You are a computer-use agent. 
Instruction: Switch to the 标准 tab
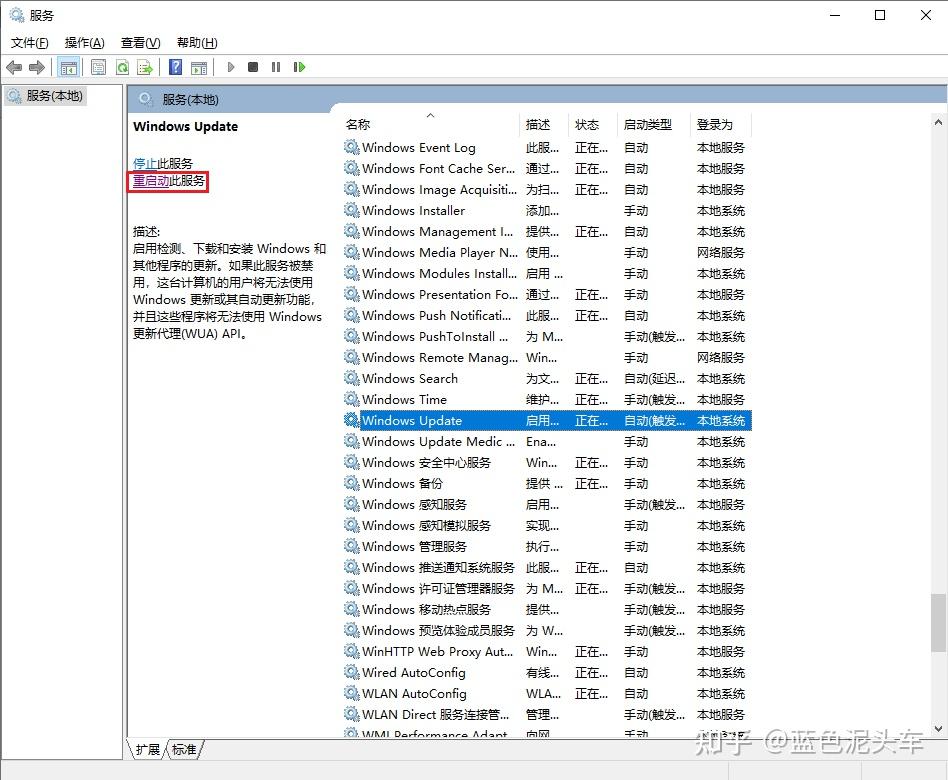tap(184, 750)
